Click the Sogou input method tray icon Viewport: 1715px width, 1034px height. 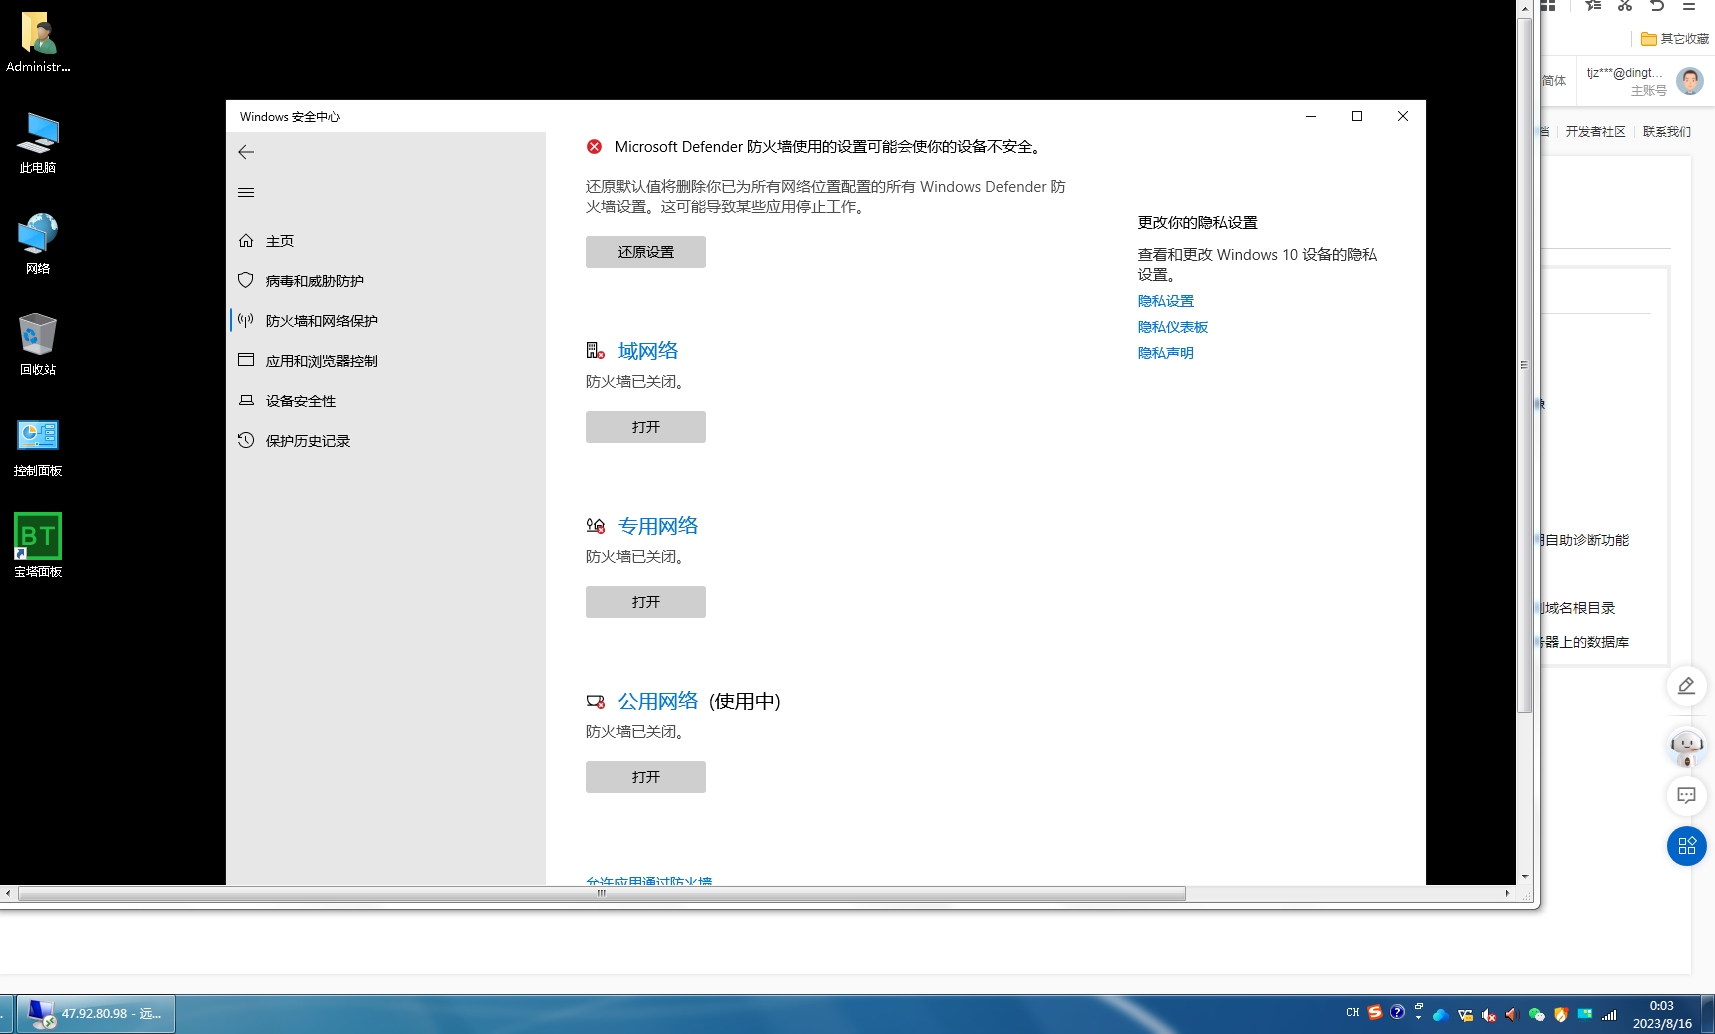(x=1375, y=1013)
